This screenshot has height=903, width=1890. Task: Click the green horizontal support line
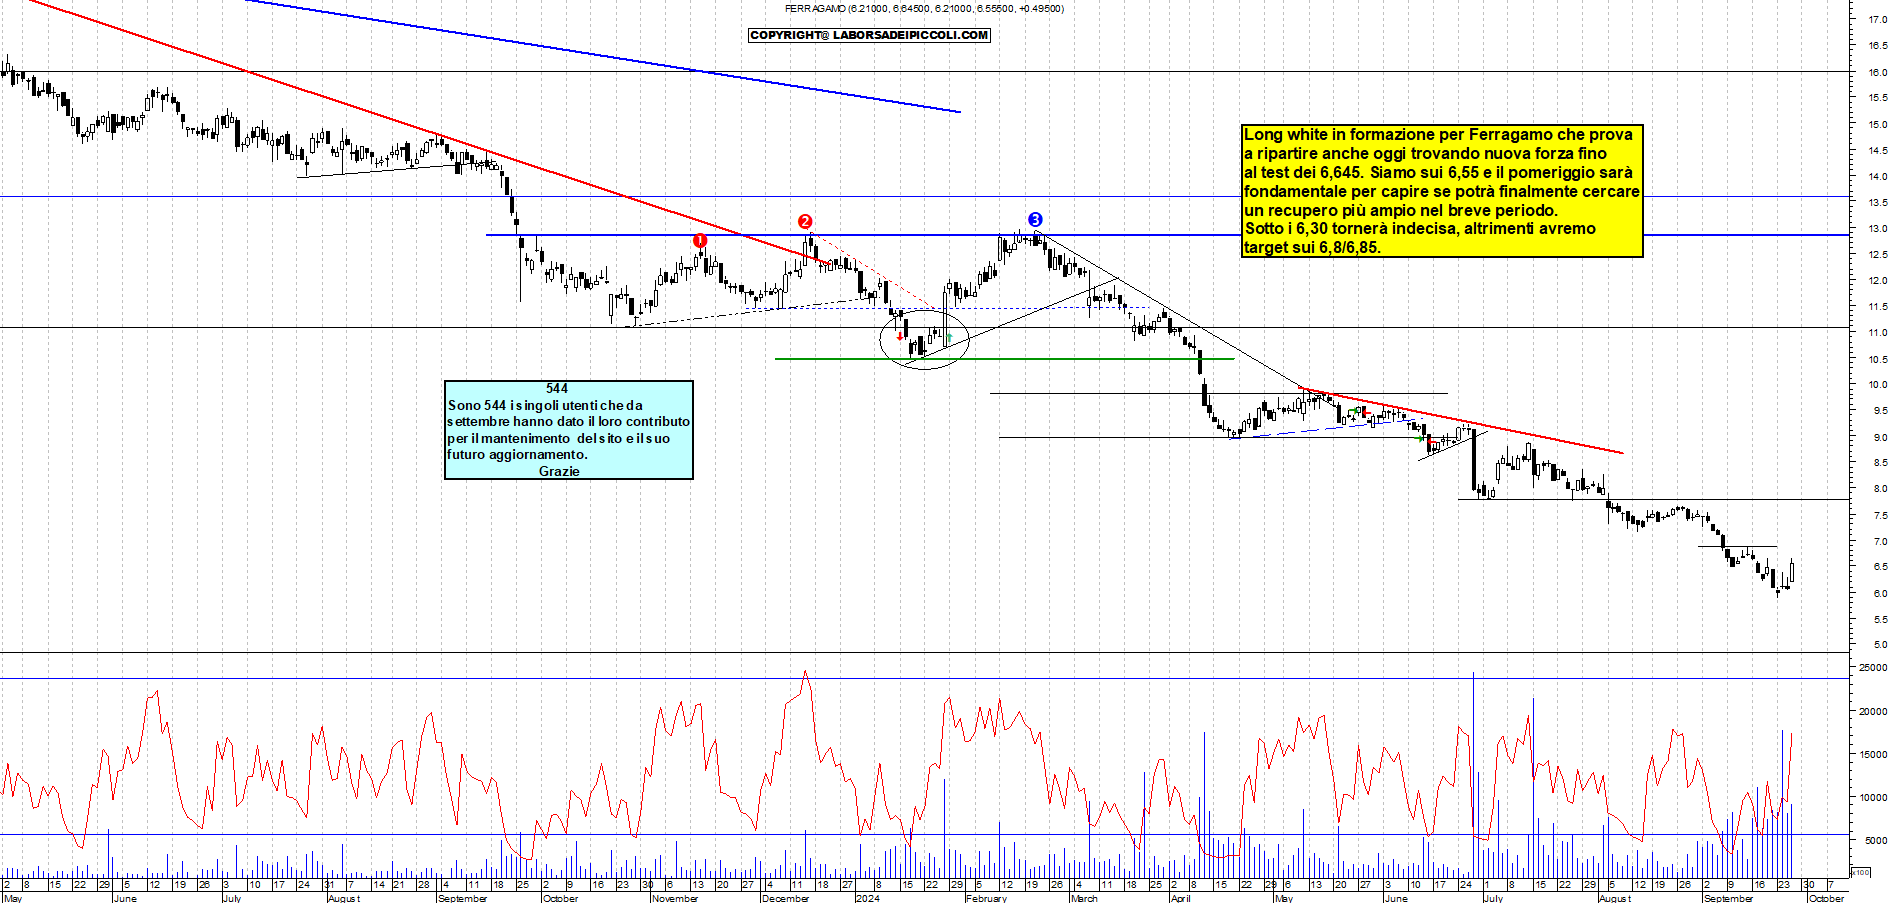1004,359
